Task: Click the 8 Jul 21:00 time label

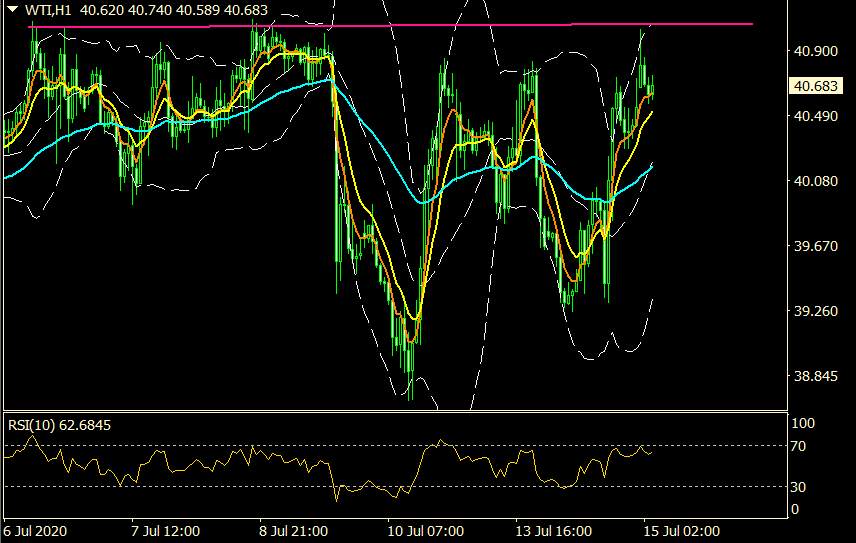Action: click(x=294, y=531)
